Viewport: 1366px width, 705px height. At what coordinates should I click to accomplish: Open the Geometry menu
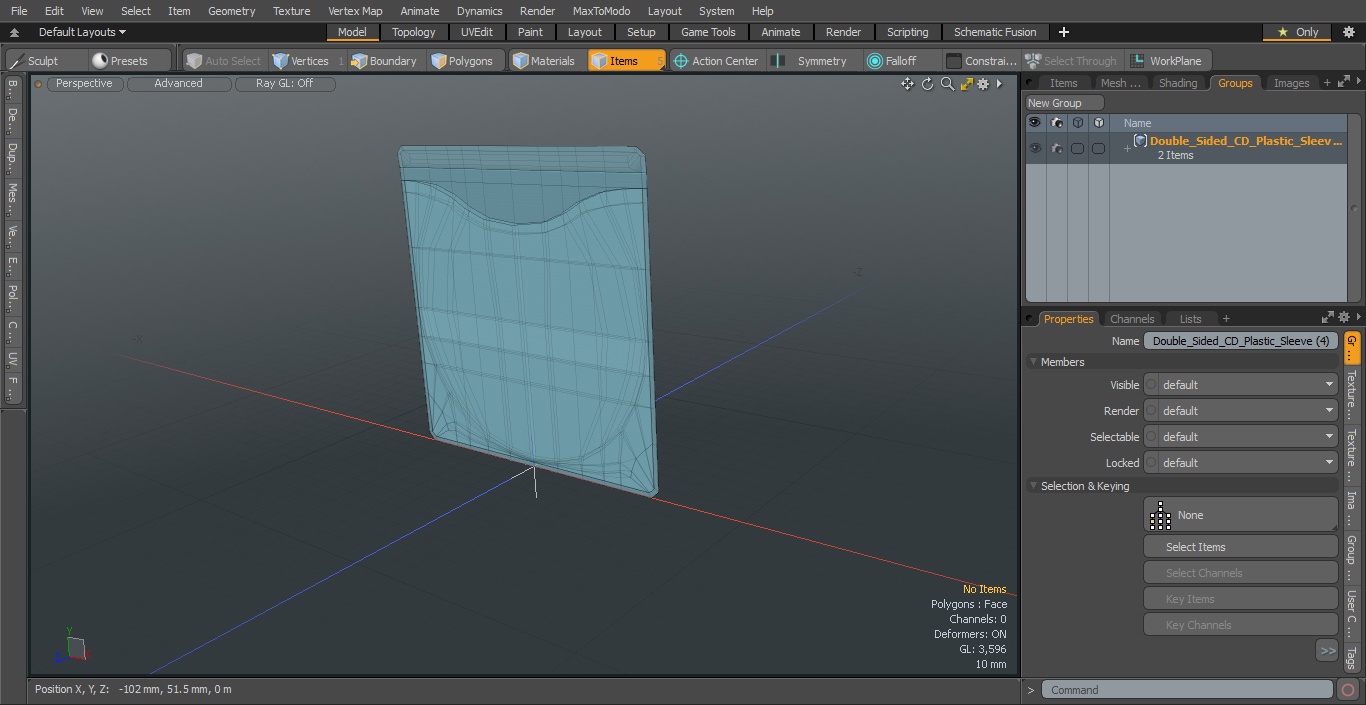(231, 11)
